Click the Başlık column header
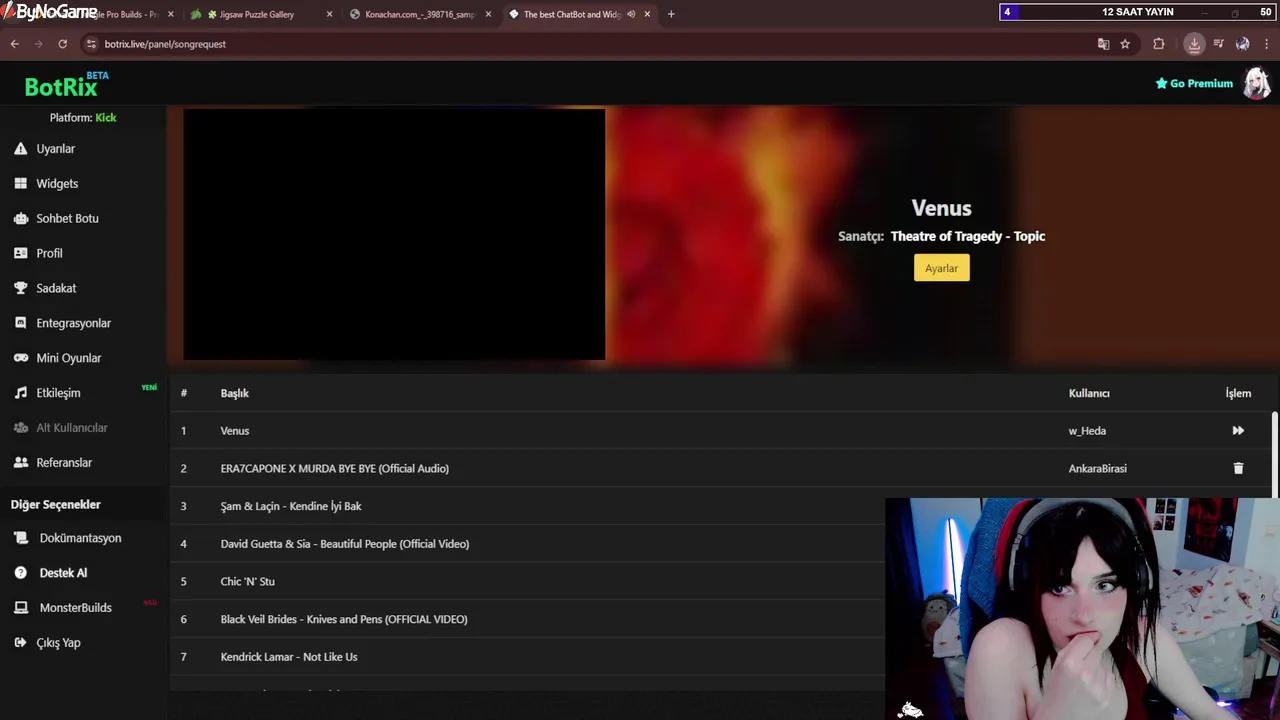Viewport: 1280px width, 720px height. pyautogui.click(x=234, y=393)
